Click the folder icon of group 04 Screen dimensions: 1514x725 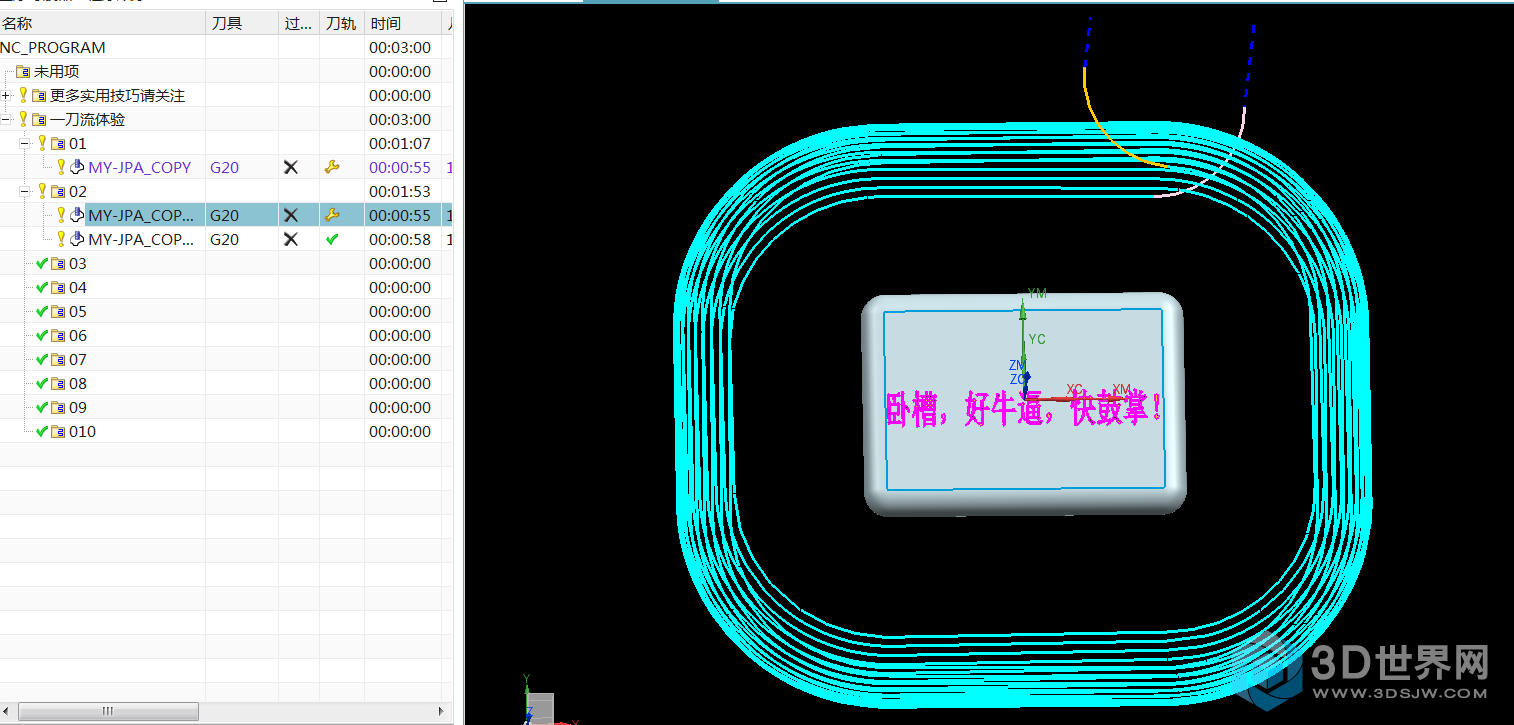pyautogui.click(x=58, y=288)
